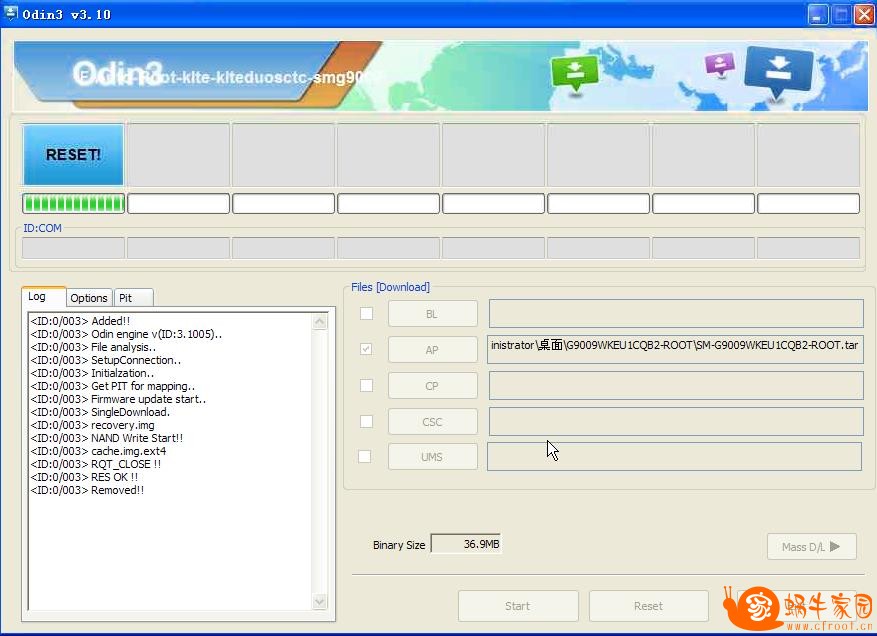Click the CSC file path field
Image resolution: width=877 pixels, height=636 pixels.
click(x=676, y=421)
